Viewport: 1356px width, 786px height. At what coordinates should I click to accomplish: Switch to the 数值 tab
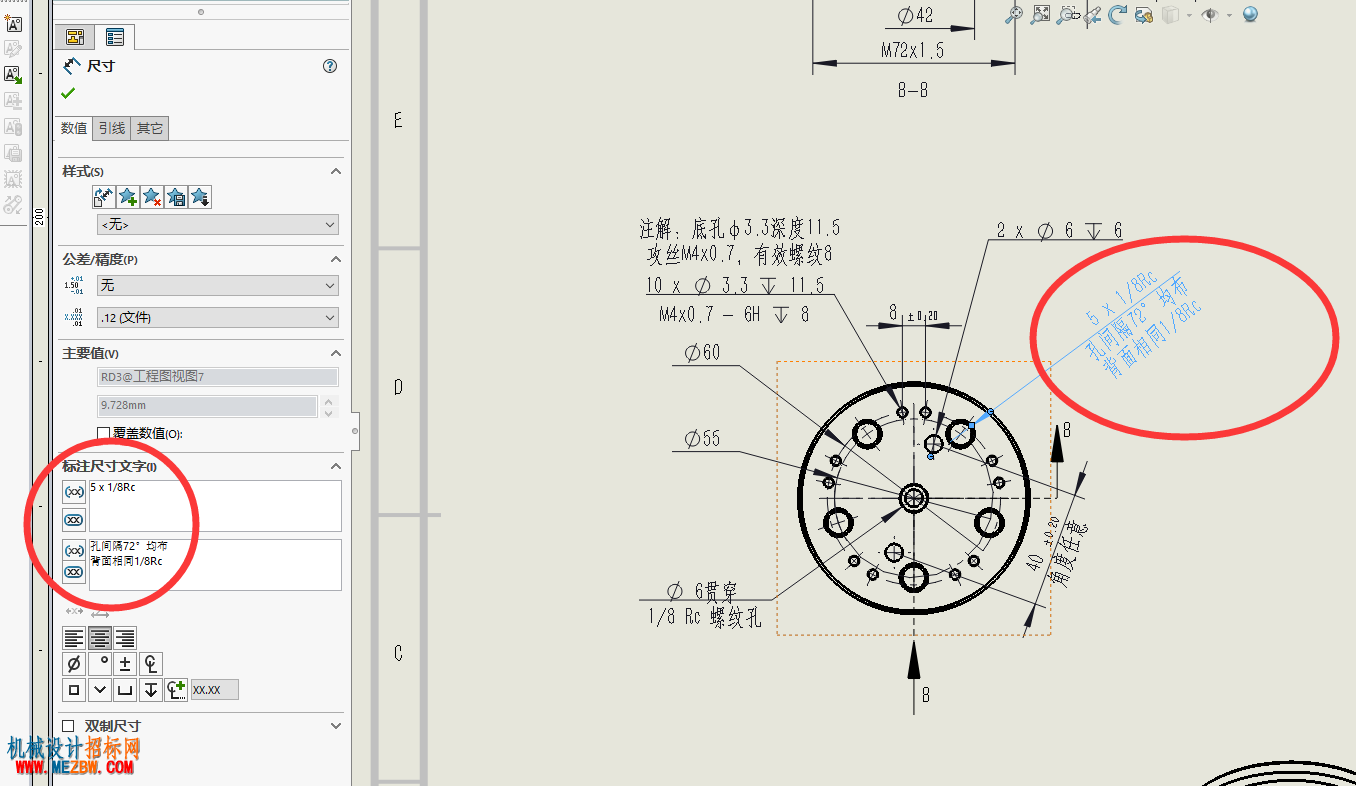[x=74, y=128]
